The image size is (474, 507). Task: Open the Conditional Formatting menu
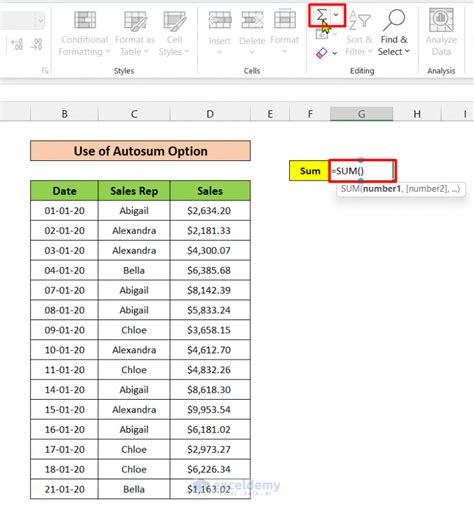(x=84, y=33)
